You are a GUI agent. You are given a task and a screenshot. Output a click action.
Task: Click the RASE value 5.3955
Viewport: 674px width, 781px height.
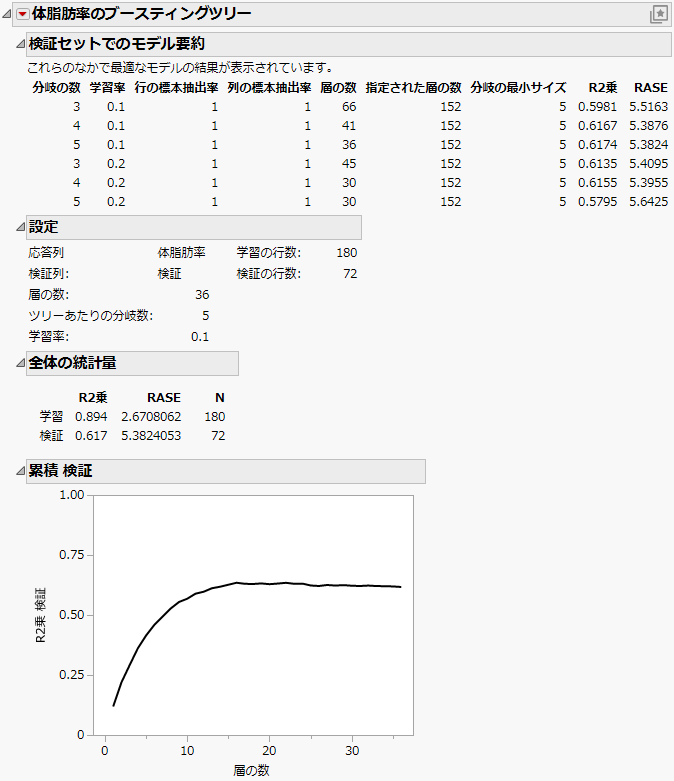pos(648,182)
